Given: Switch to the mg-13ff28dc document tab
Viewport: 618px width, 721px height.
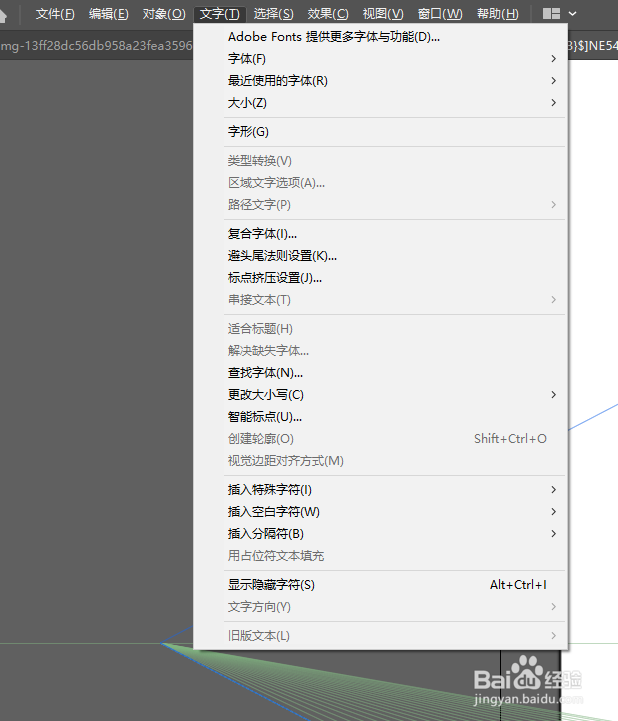Looking at the screenshot, I should (x=96, y=46).
